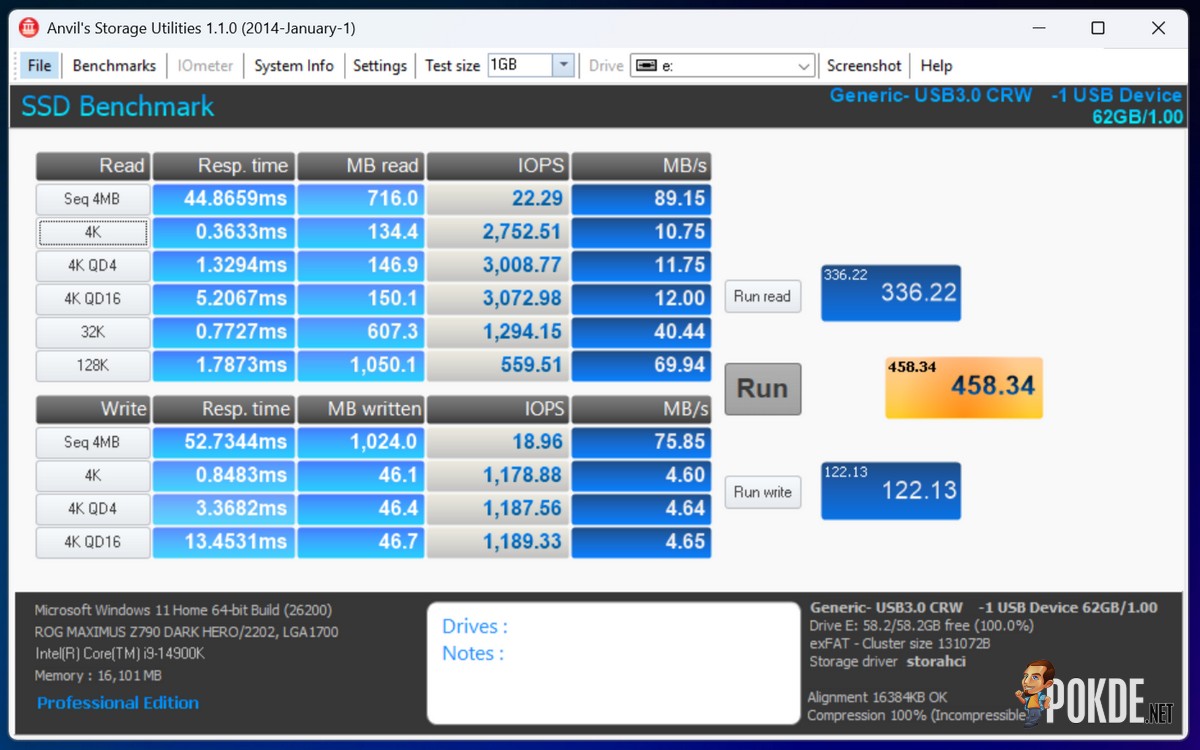This screenshot has height=750, width=1200.
Task: Select the 1,189.33 IOPS write value
Action: click(497, 542)
